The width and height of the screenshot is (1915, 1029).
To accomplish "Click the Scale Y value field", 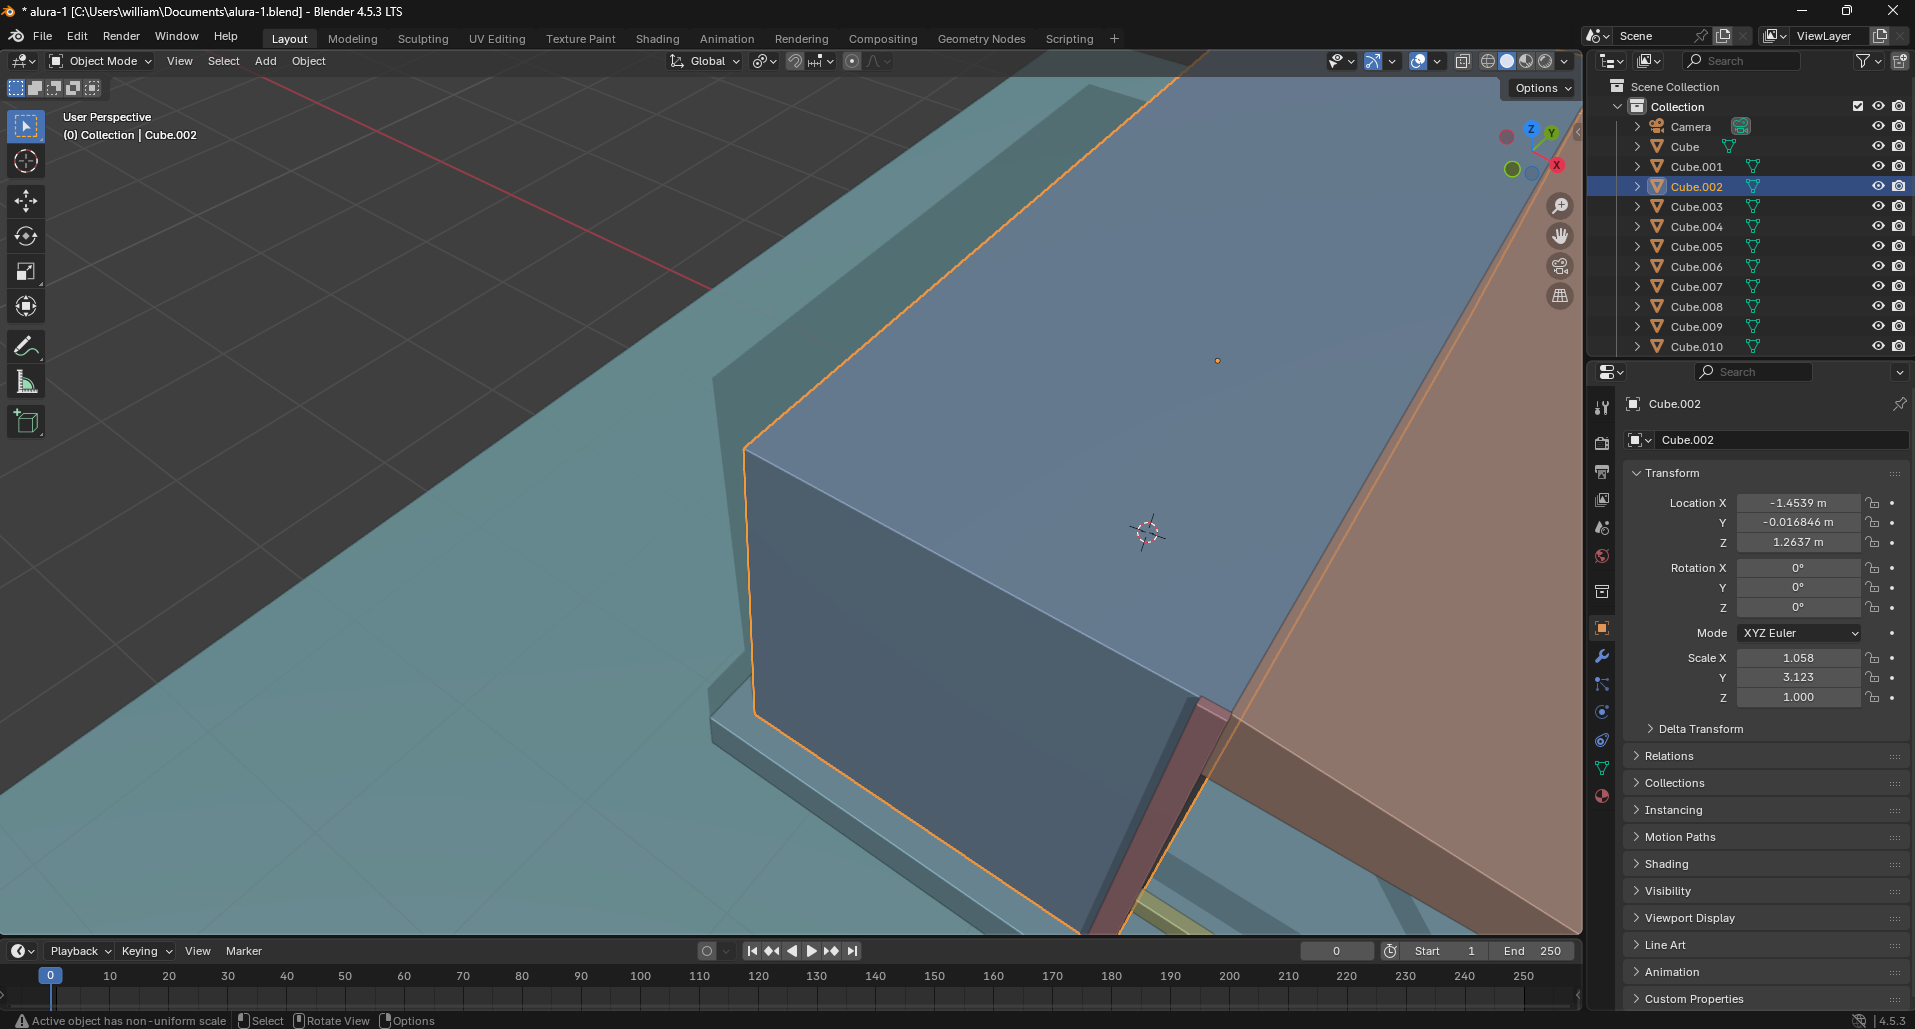I will pos(1798,677).
